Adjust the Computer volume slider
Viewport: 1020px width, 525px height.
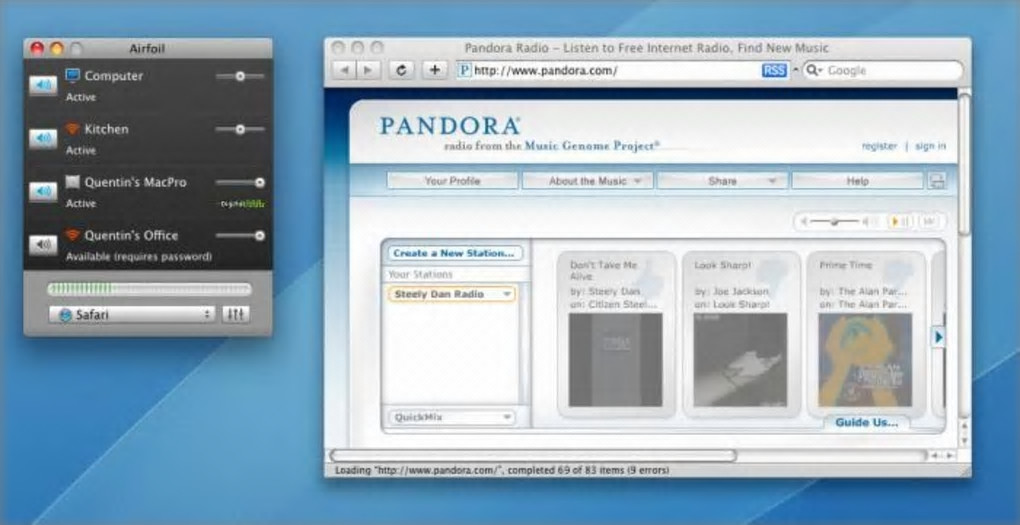pos(240,76)
